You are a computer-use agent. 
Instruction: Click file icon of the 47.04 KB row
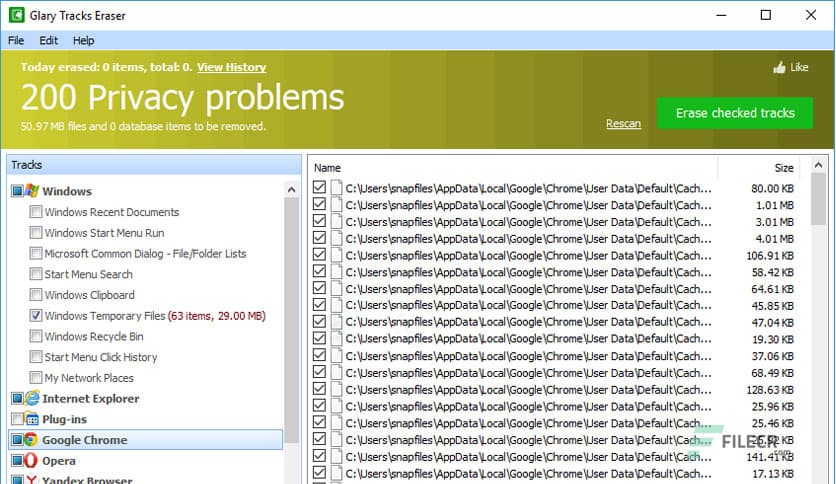coord(336,322)
